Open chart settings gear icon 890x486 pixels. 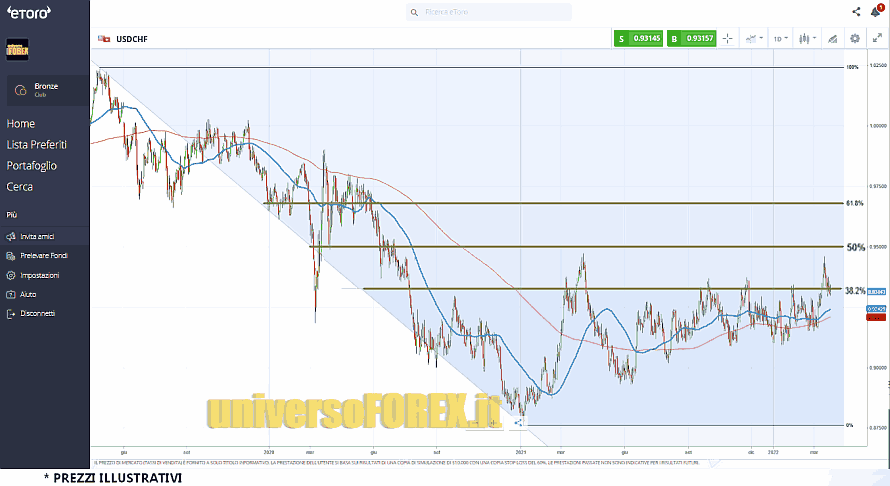(x=855, y=39)
